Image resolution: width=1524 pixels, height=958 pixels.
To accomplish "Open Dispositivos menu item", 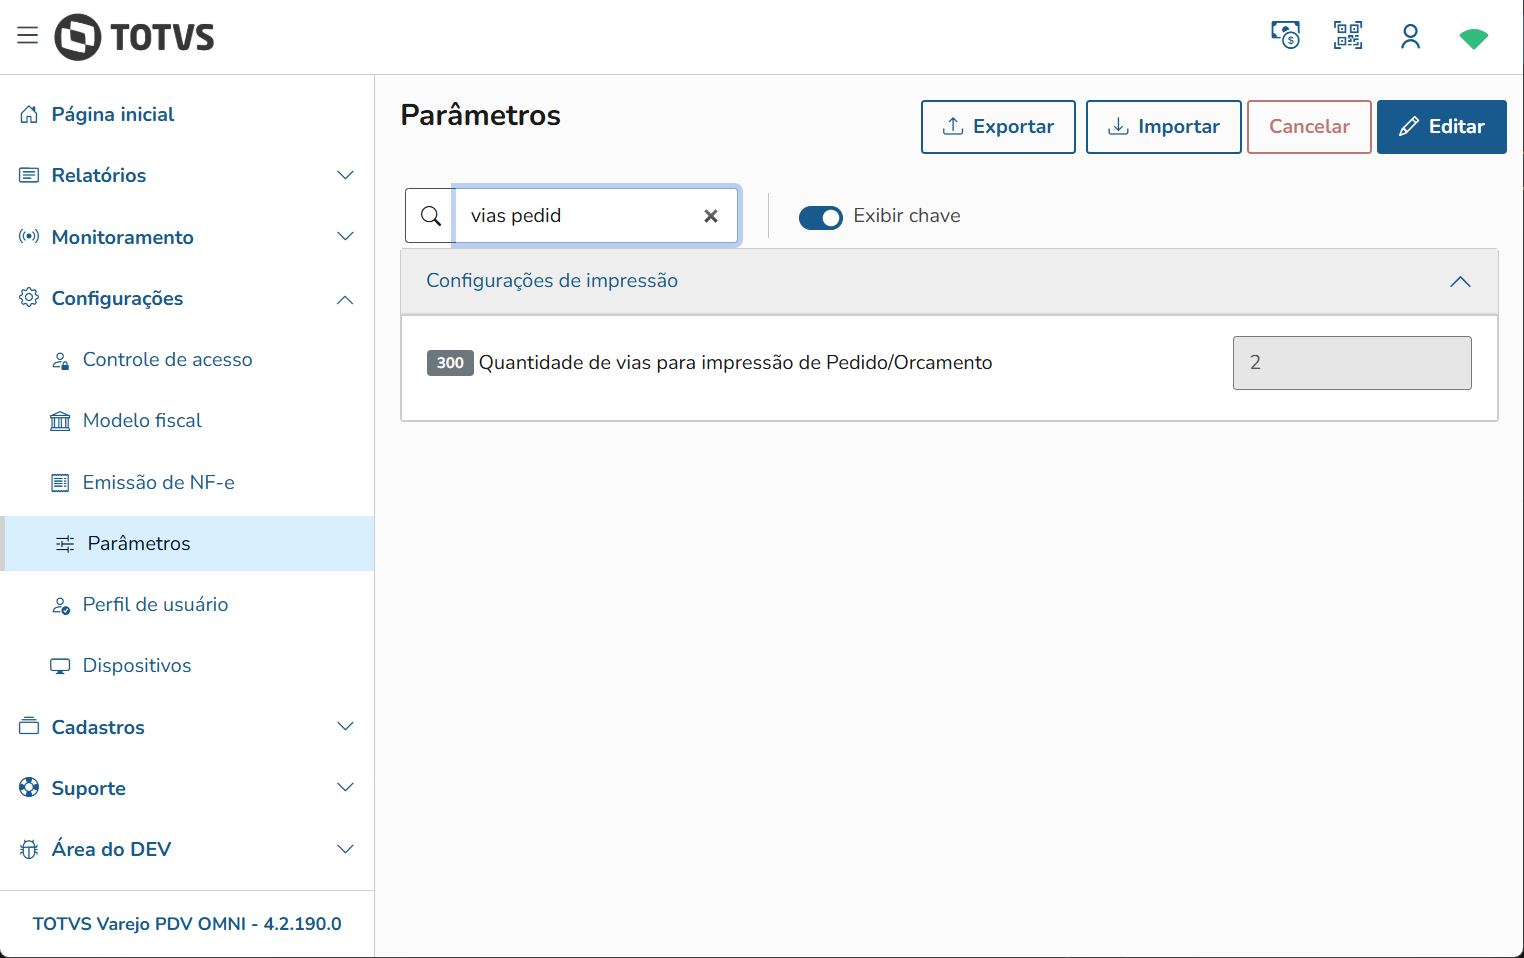I will pos(137,665).
